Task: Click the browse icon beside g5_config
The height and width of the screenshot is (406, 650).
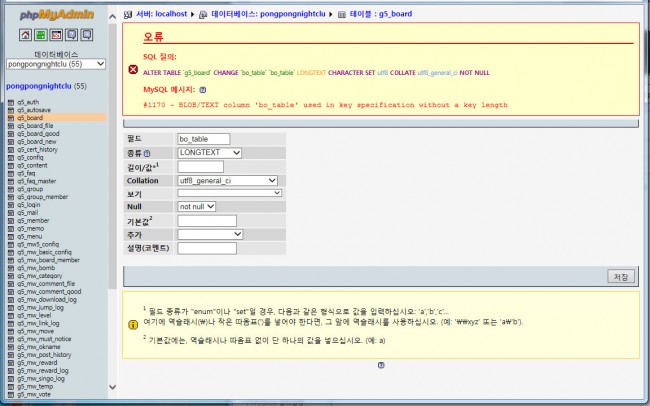Action: tap(11, 157)
